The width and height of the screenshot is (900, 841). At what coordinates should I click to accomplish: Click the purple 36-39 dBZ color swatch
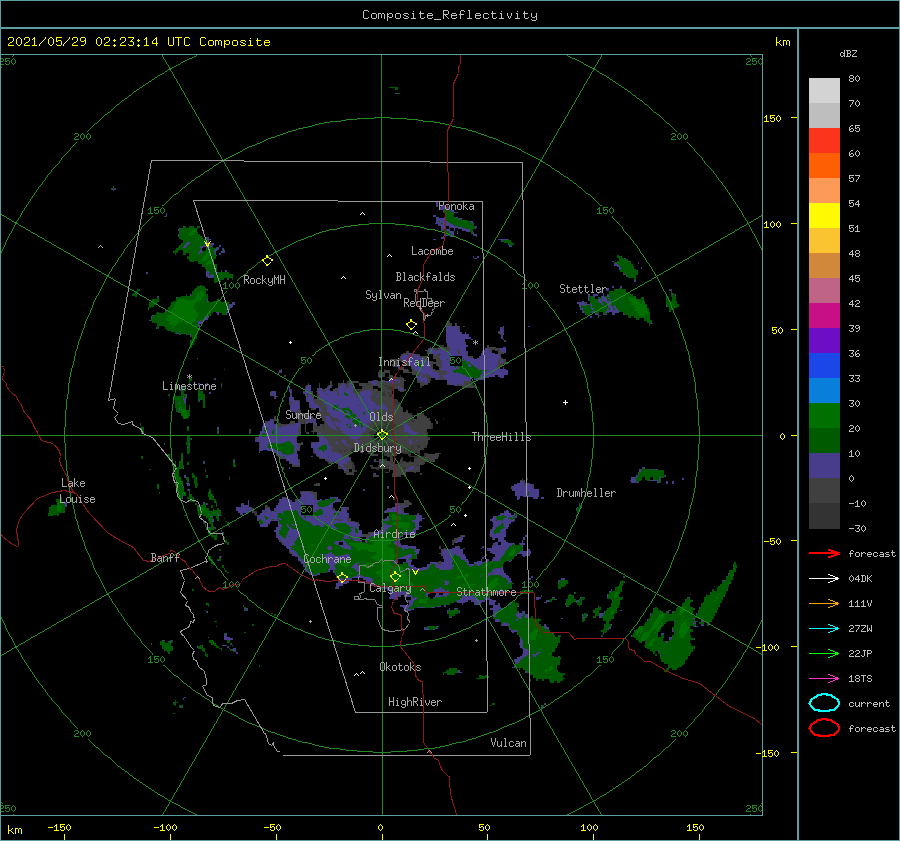coord(824,341)
